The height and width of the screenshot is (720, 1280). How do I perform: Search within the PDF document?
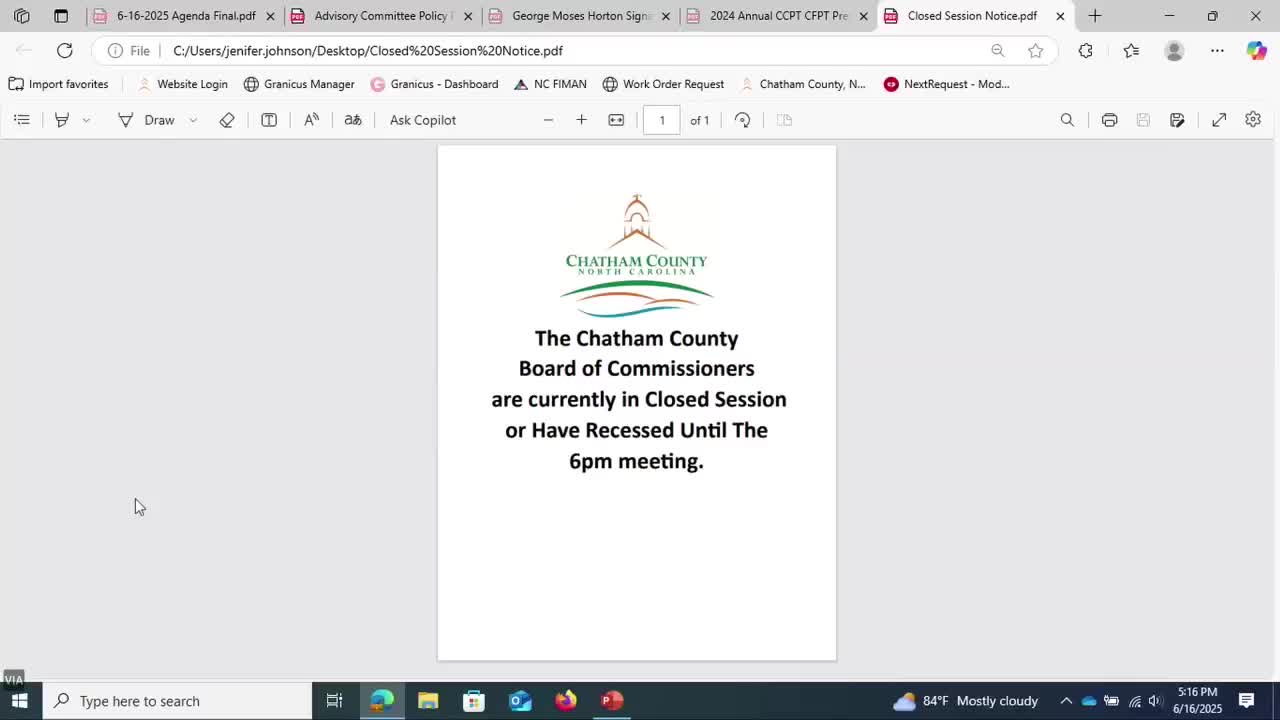coord(1067,120)
